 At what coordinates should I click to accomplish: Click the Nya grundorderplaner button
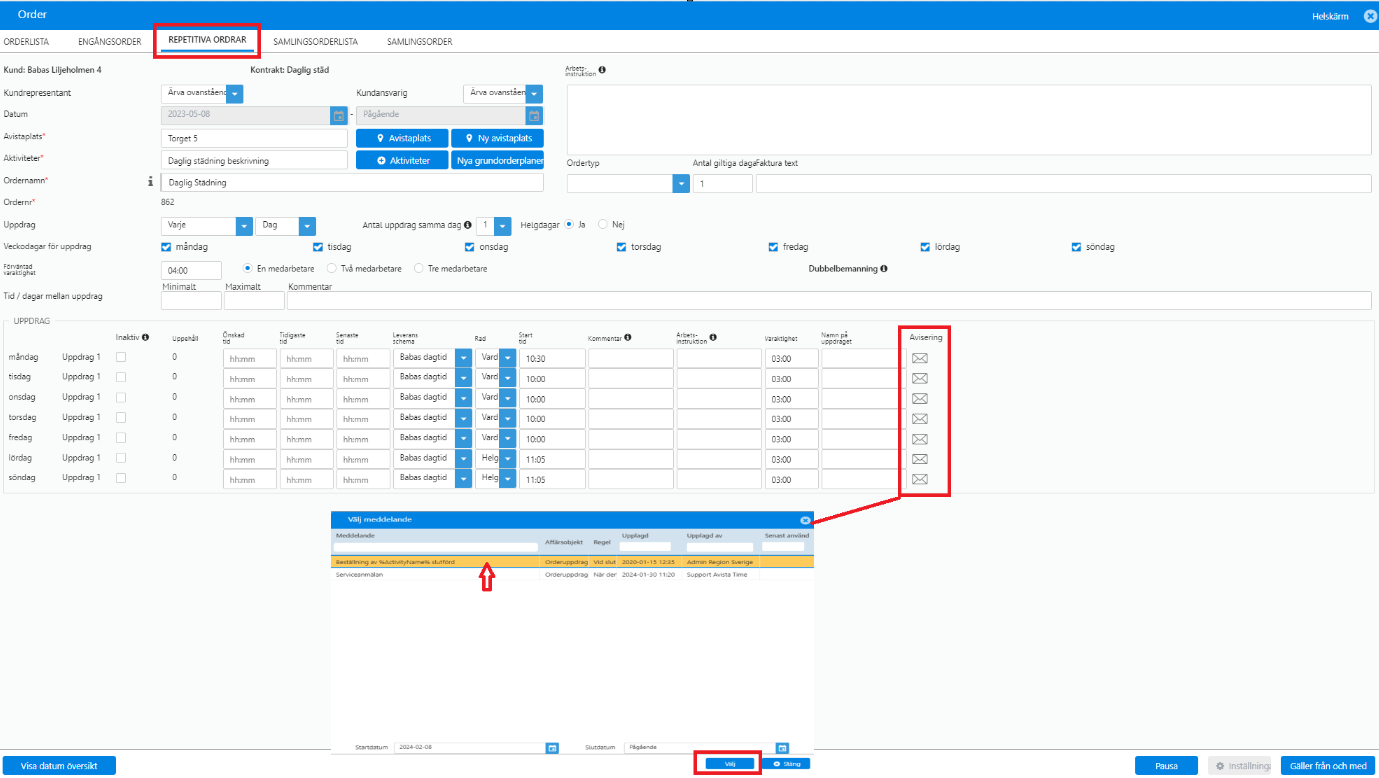(497, 160)
